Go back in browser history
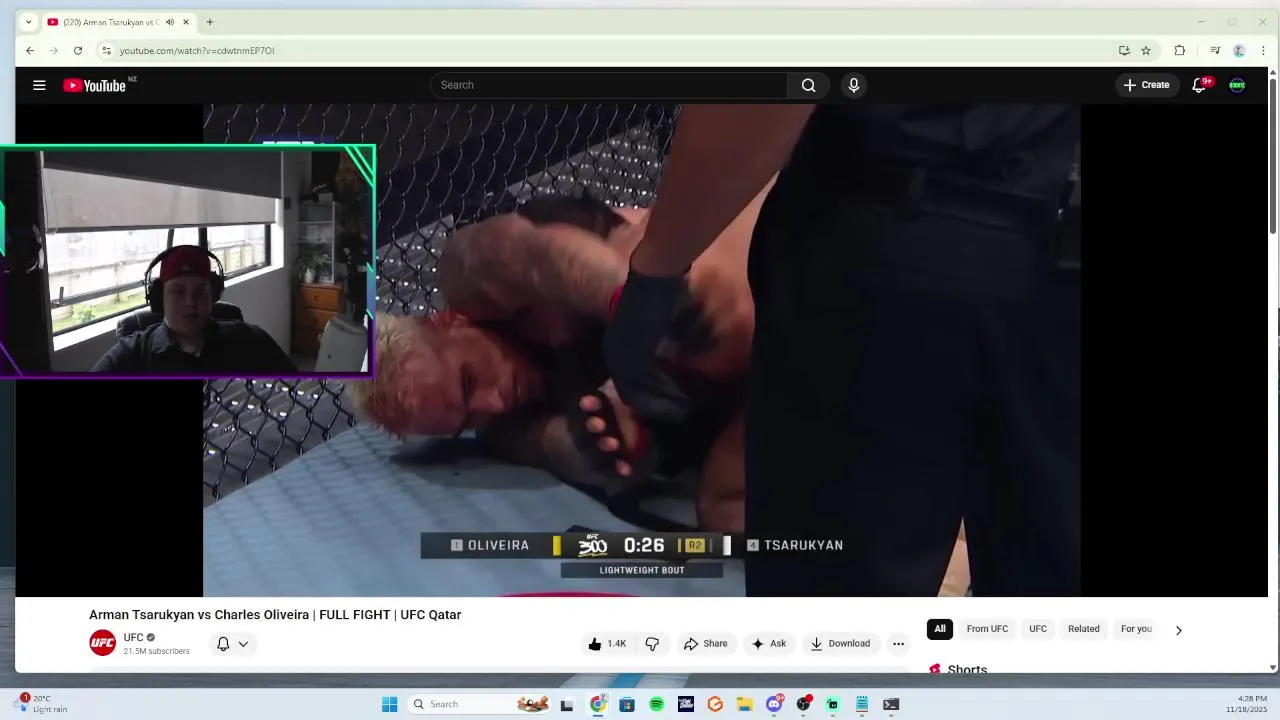Viewport: 1280px width, 720px height. [30, 50]
